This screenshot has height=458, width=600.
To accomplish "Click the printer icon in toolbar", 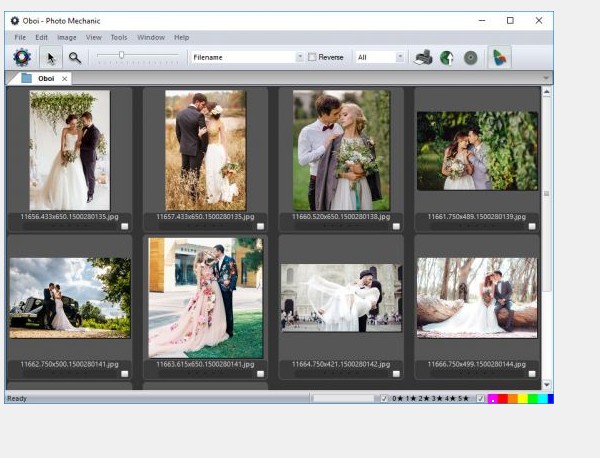I will coord(423,58).
